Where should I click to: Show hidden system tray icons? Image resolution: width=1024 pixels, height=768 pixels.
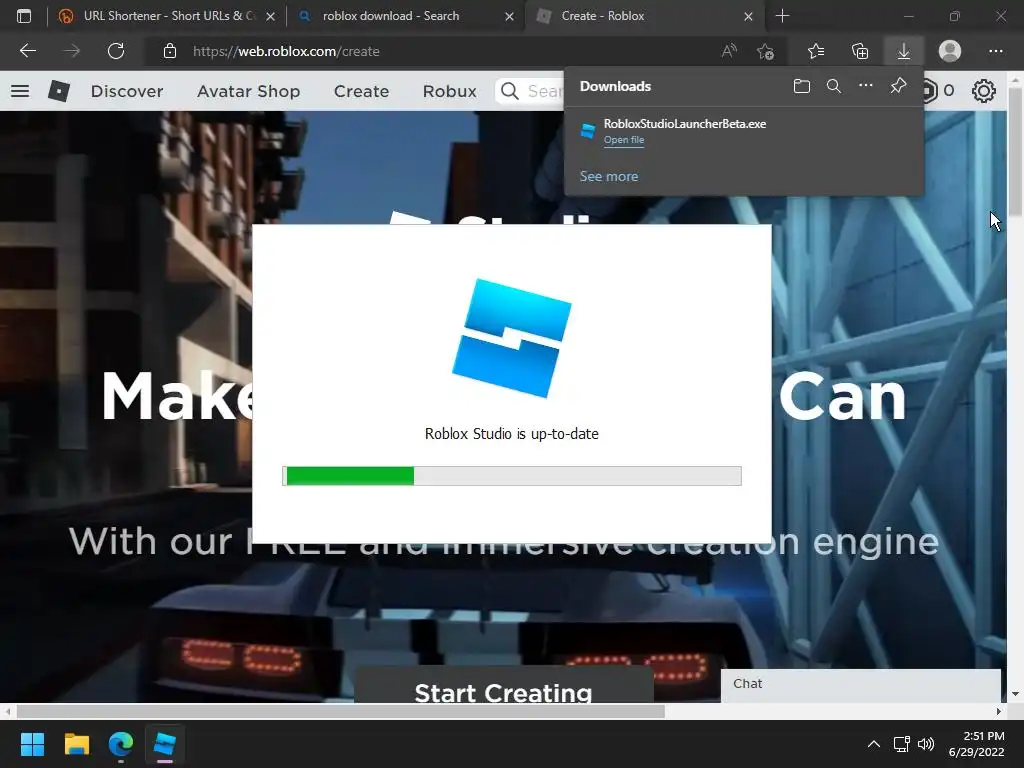tap(873, 744)
